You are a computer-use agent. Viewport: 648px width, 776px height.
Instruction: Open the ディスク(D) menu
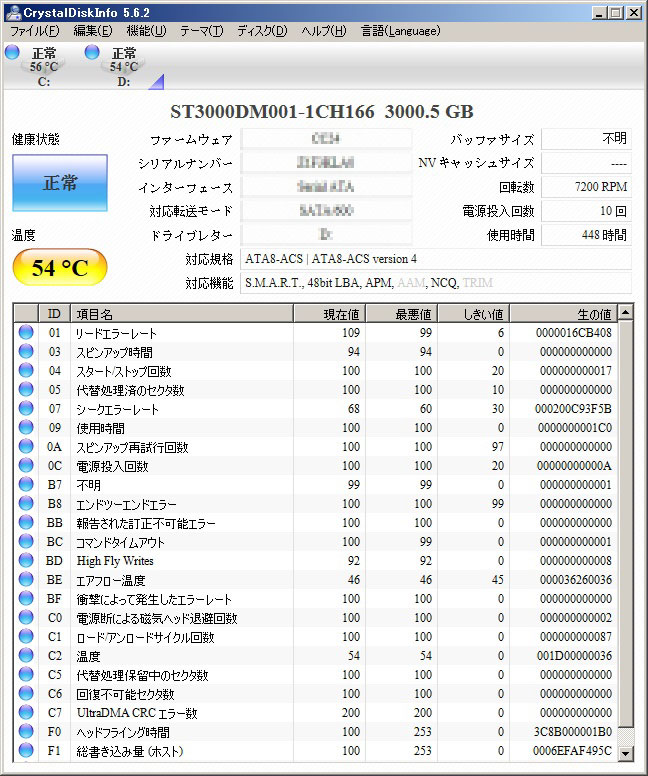[x=262, y=31]
